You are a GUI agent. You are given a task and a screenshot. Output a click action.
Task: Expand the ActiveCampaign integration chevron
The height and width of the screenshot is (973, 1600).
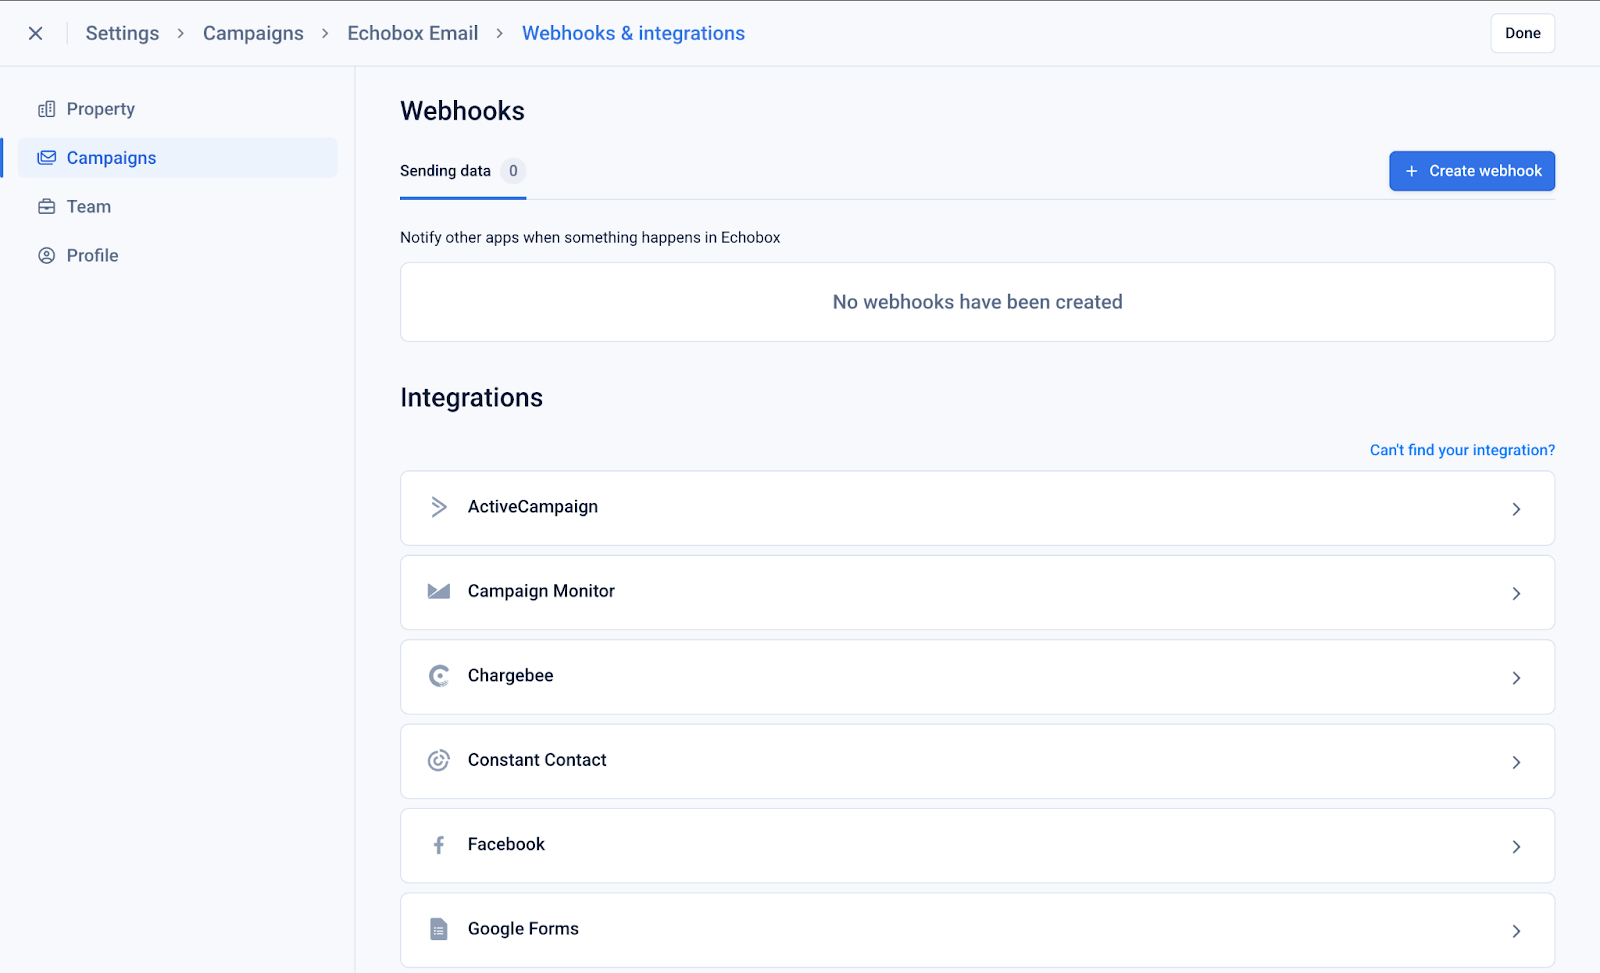pyautogui.click(x=1516, y=509)
